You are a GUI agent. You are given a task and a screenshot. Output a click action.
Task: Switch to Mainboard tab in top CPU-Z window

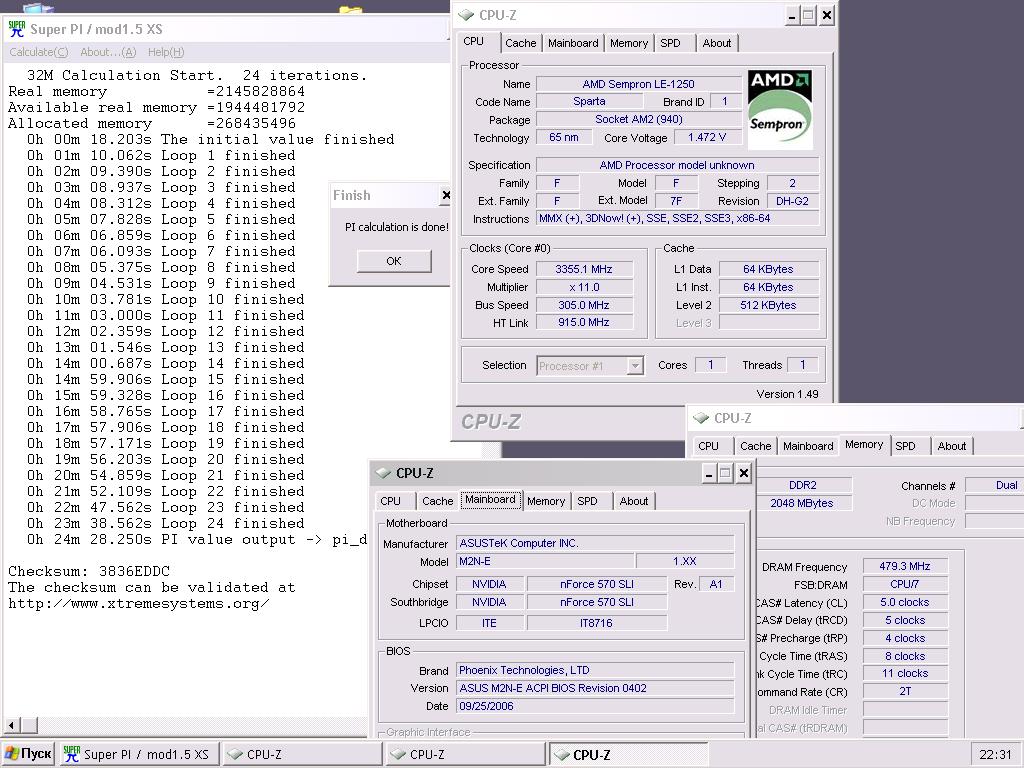[573, 43]
